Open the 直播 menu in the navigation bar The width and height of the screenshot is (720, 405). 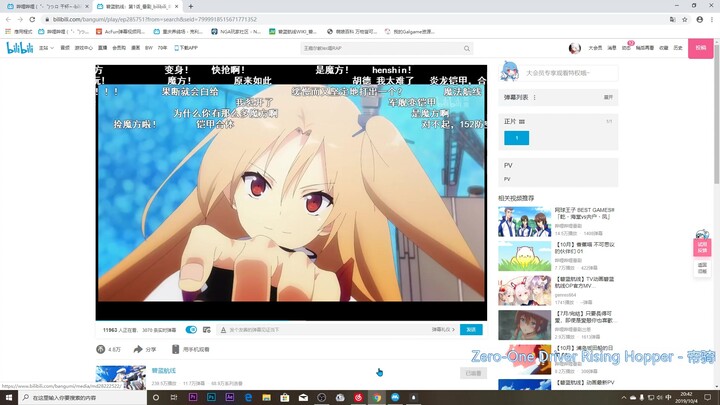pyautogui.click(x=103, y=48)
